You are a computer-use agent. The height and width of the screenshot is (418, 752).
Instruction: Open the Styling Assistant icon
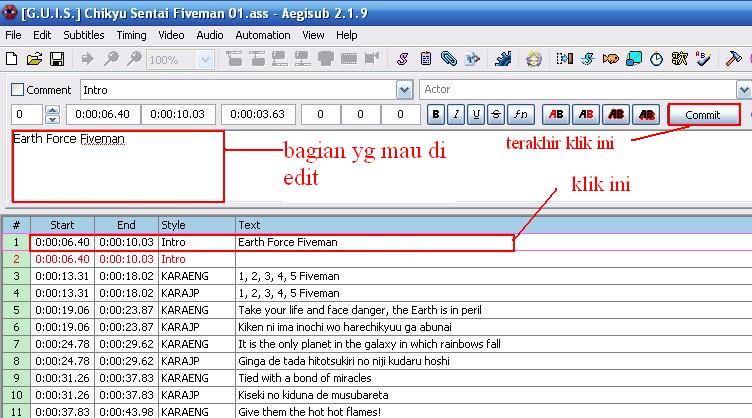pos(588,59)
